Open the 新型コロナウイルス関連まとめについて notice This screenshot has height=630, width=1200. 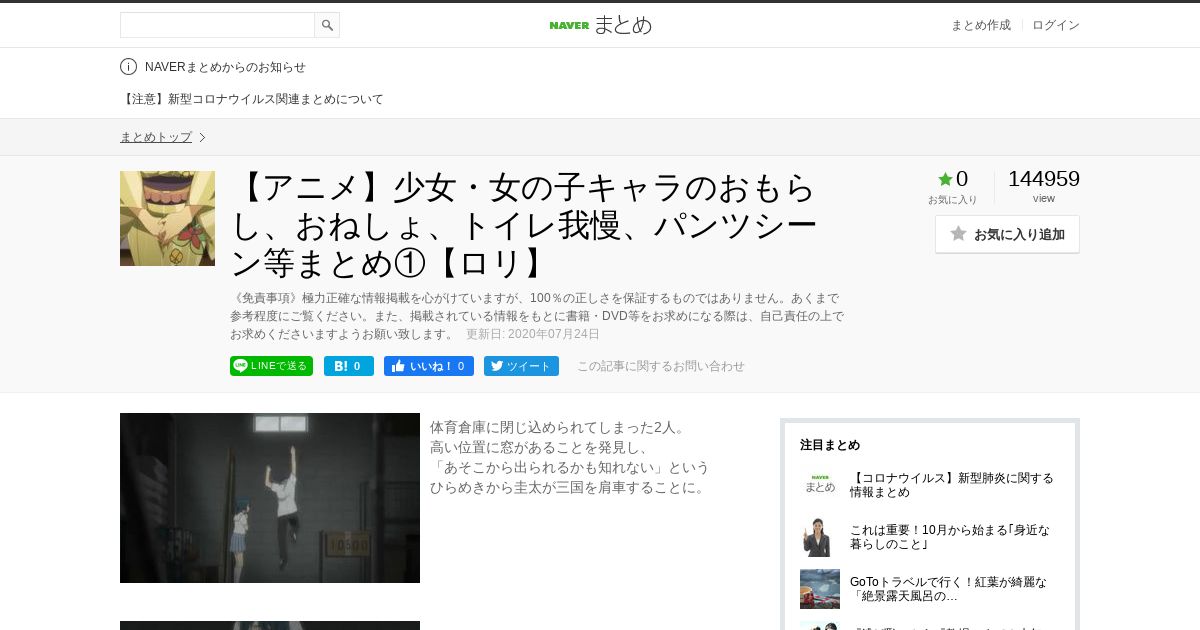click(x=252, y=99)
